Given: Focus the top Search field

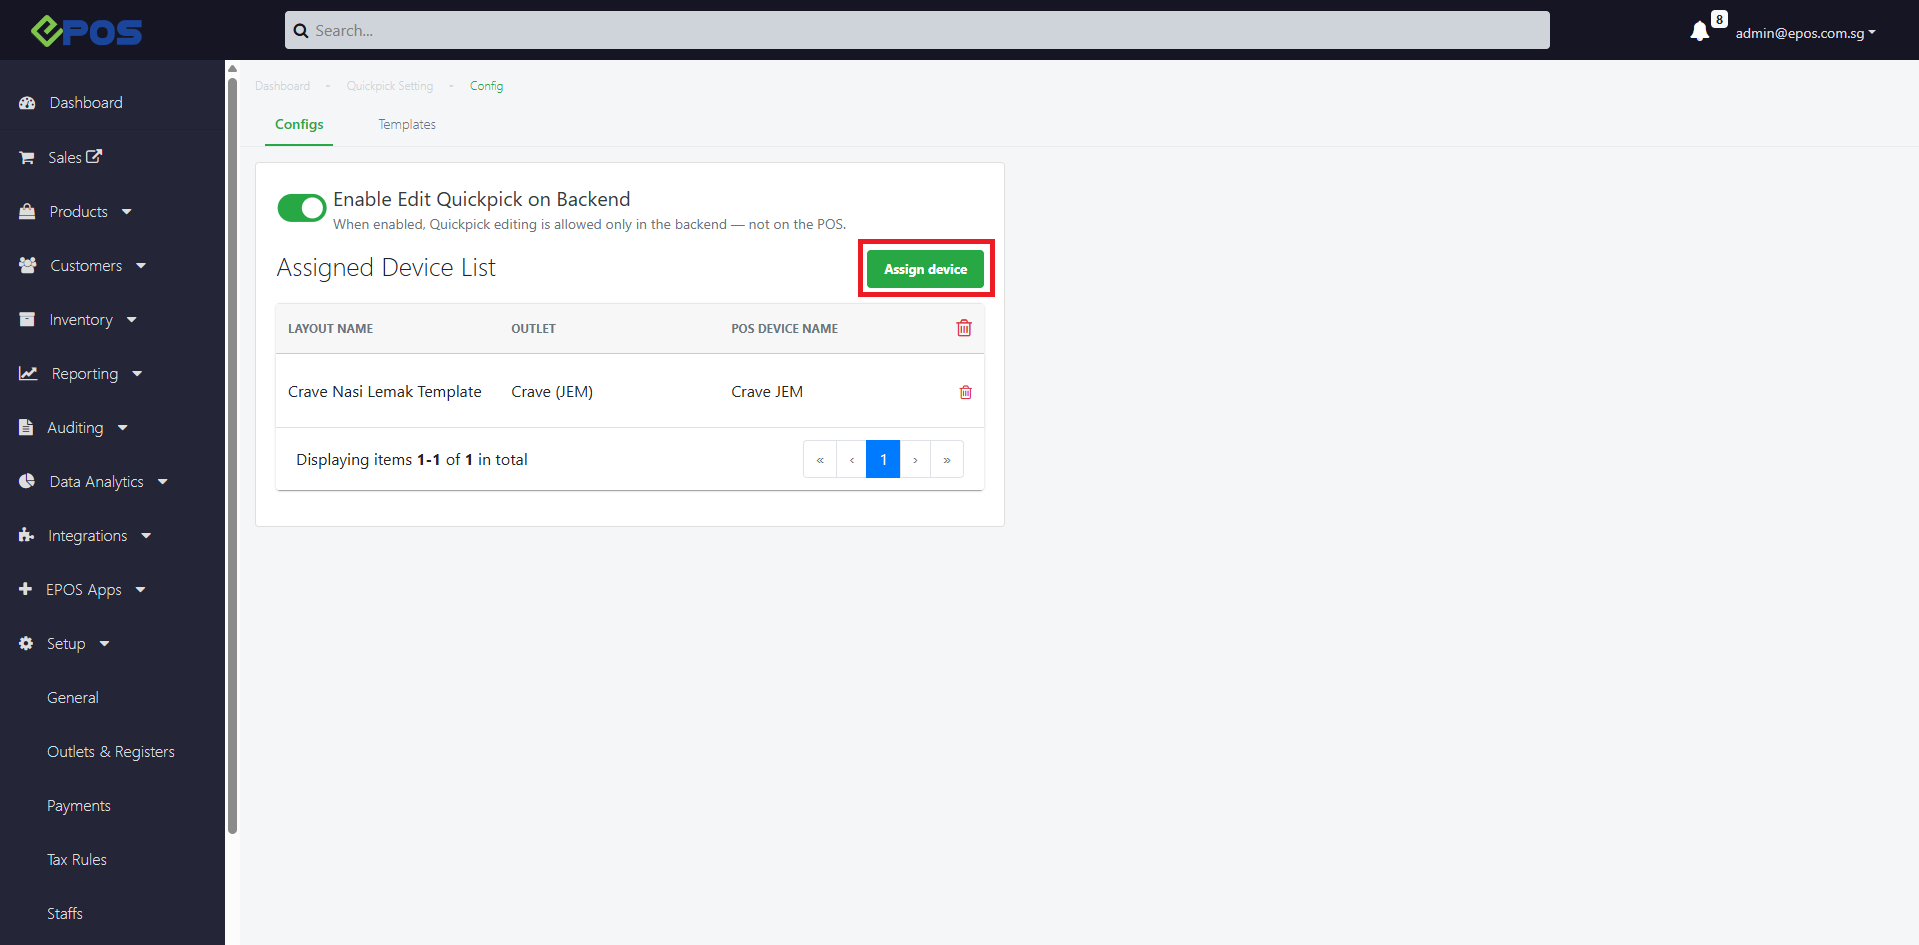Looking at the screenshot, I should (x=916, y=30).
